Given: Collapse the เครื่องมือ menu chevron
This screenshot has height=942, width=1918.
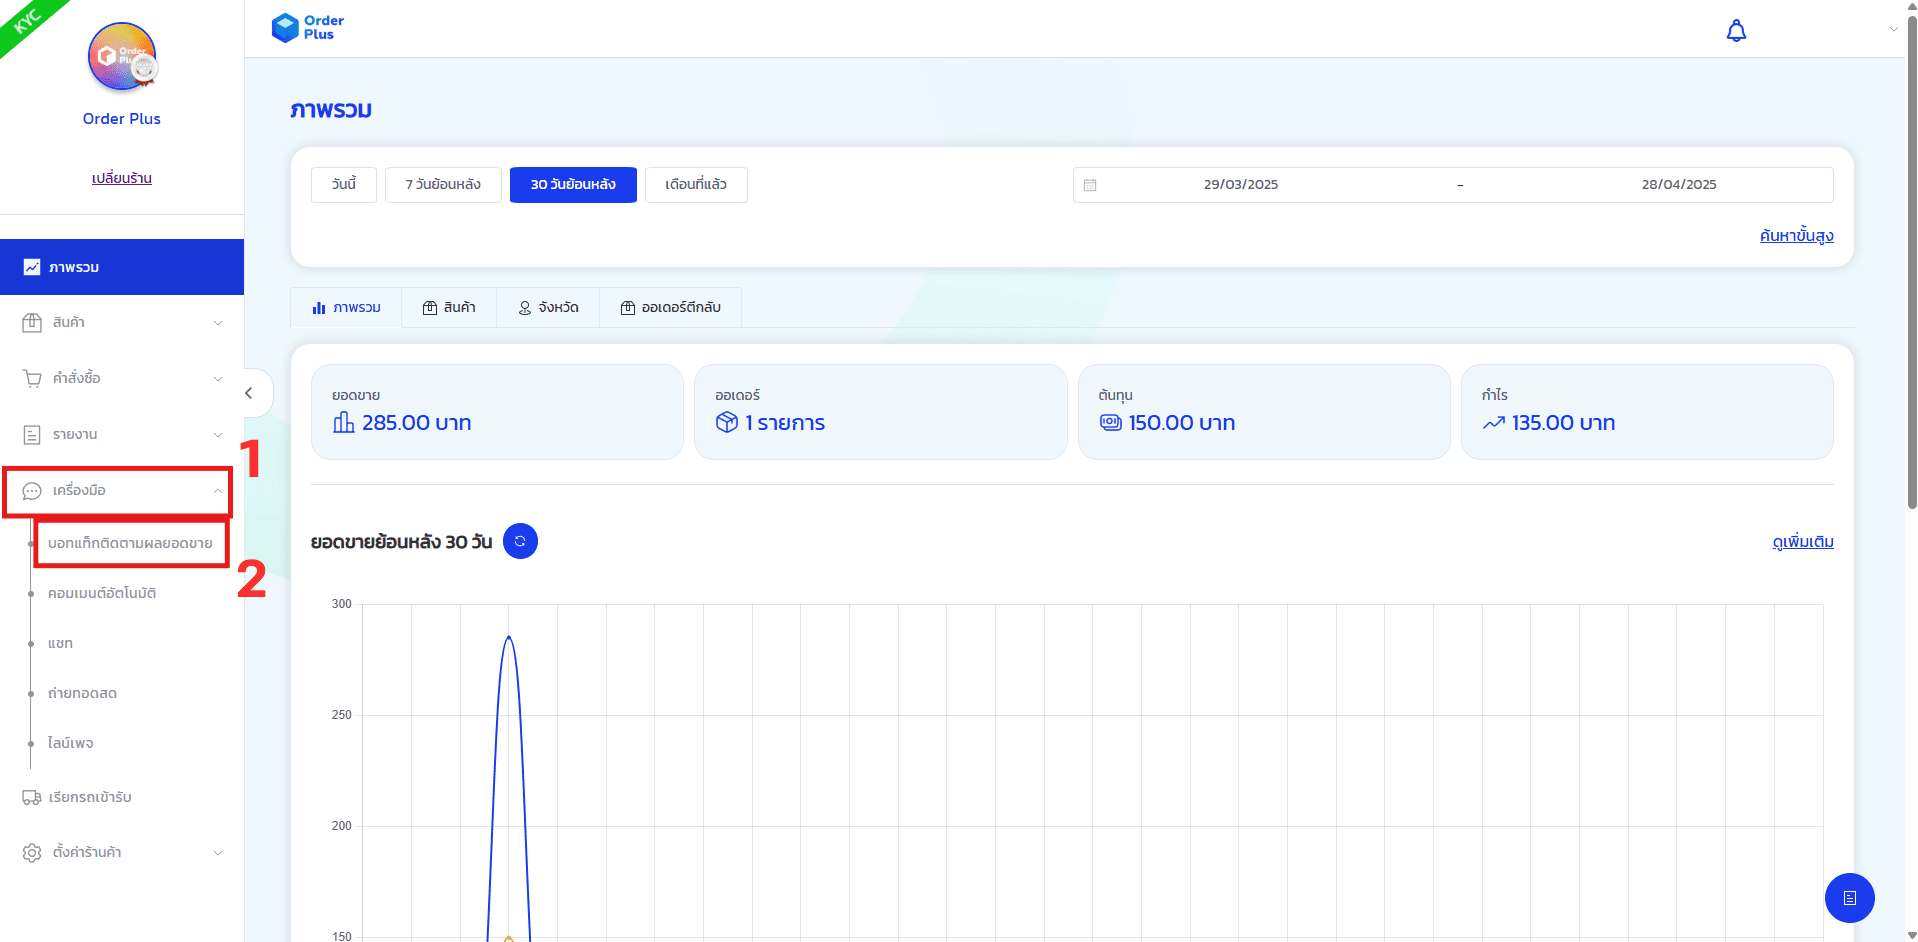Looking at the screenshot, I should pos(217,491).
